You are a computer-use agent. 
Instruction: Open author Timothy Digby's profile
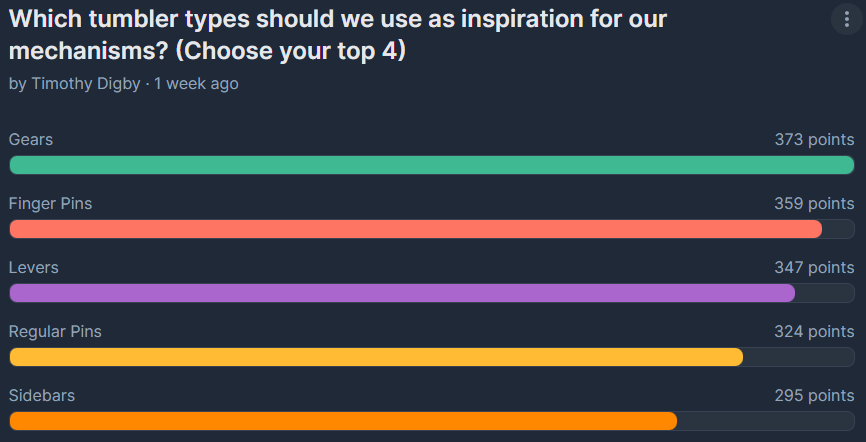86,83
